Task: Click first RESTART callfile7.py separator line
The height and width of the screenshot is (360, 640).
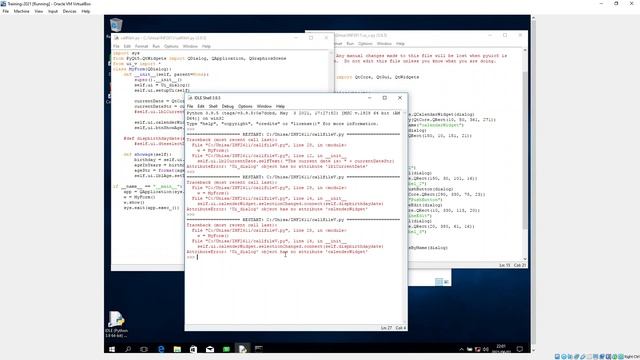Action: (x=293, y=134)
